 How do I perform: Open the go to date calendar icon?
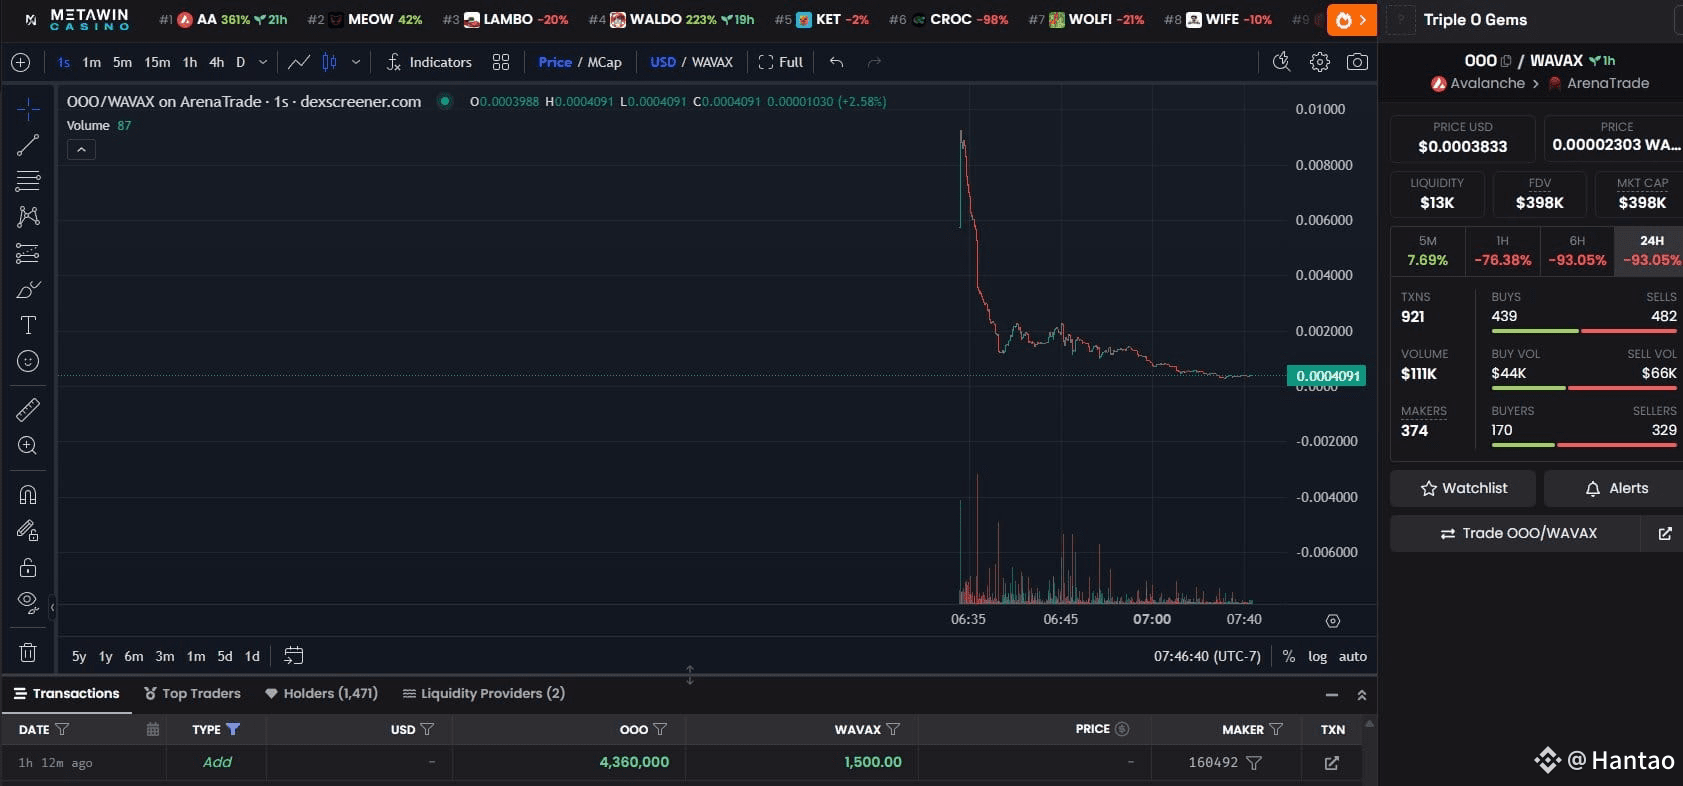coord(293,656)
